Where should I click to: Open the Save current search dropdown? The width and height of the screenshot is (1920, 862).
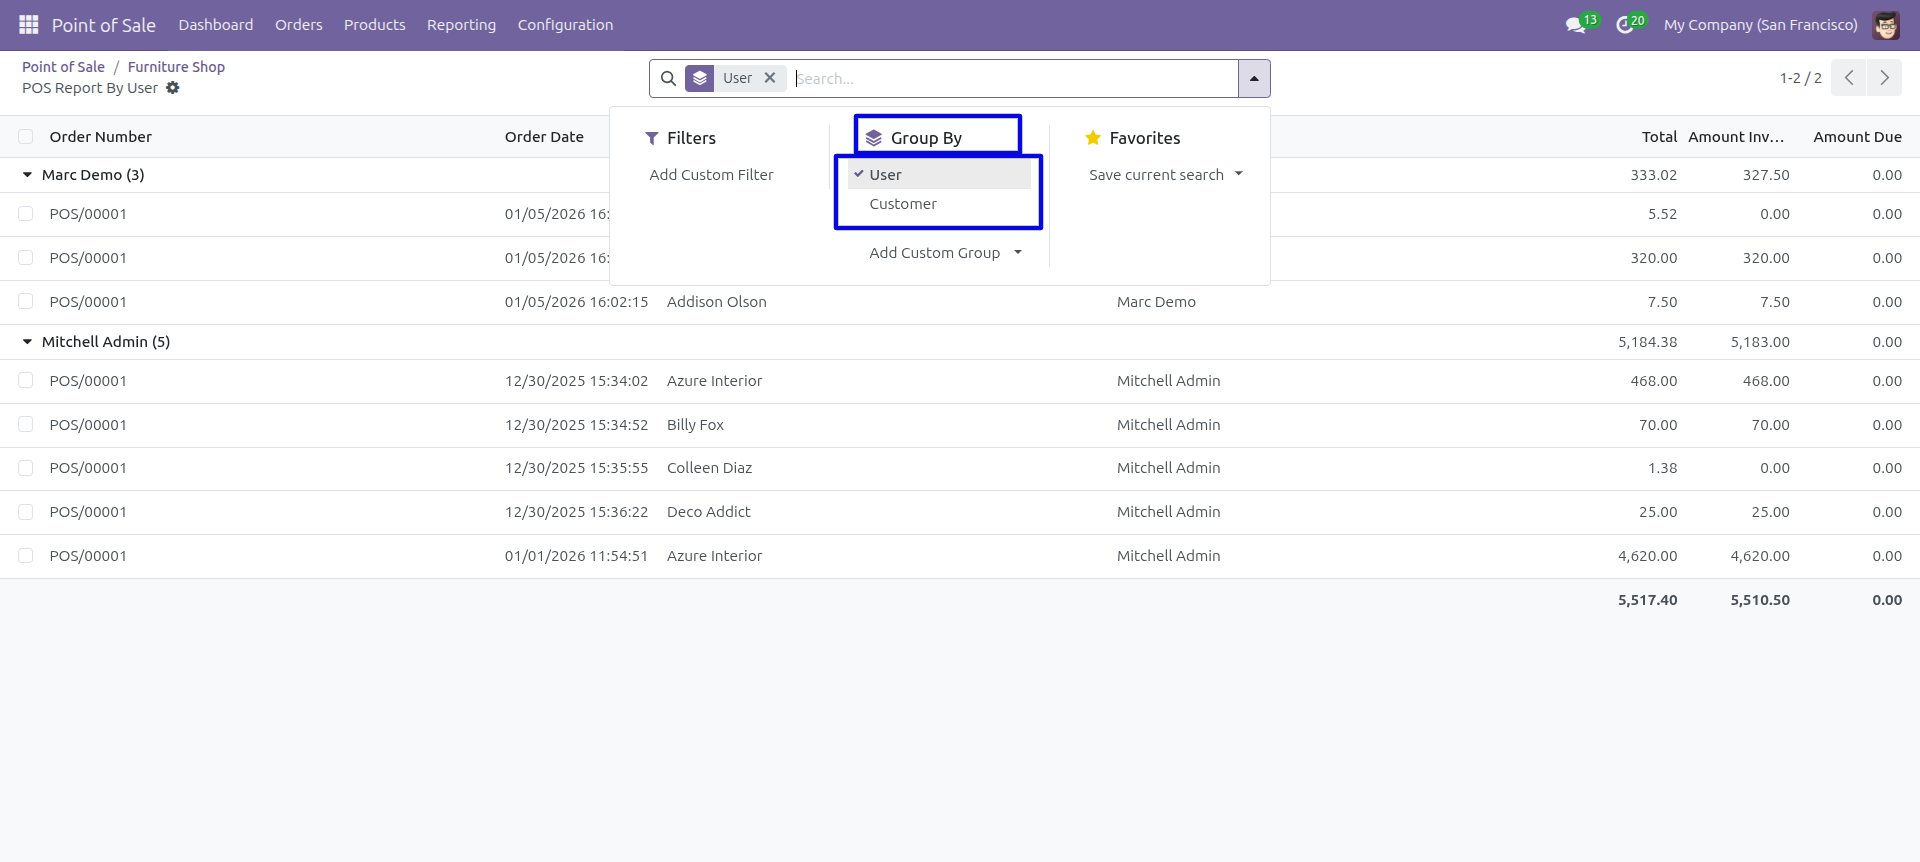pos(1166,175)
